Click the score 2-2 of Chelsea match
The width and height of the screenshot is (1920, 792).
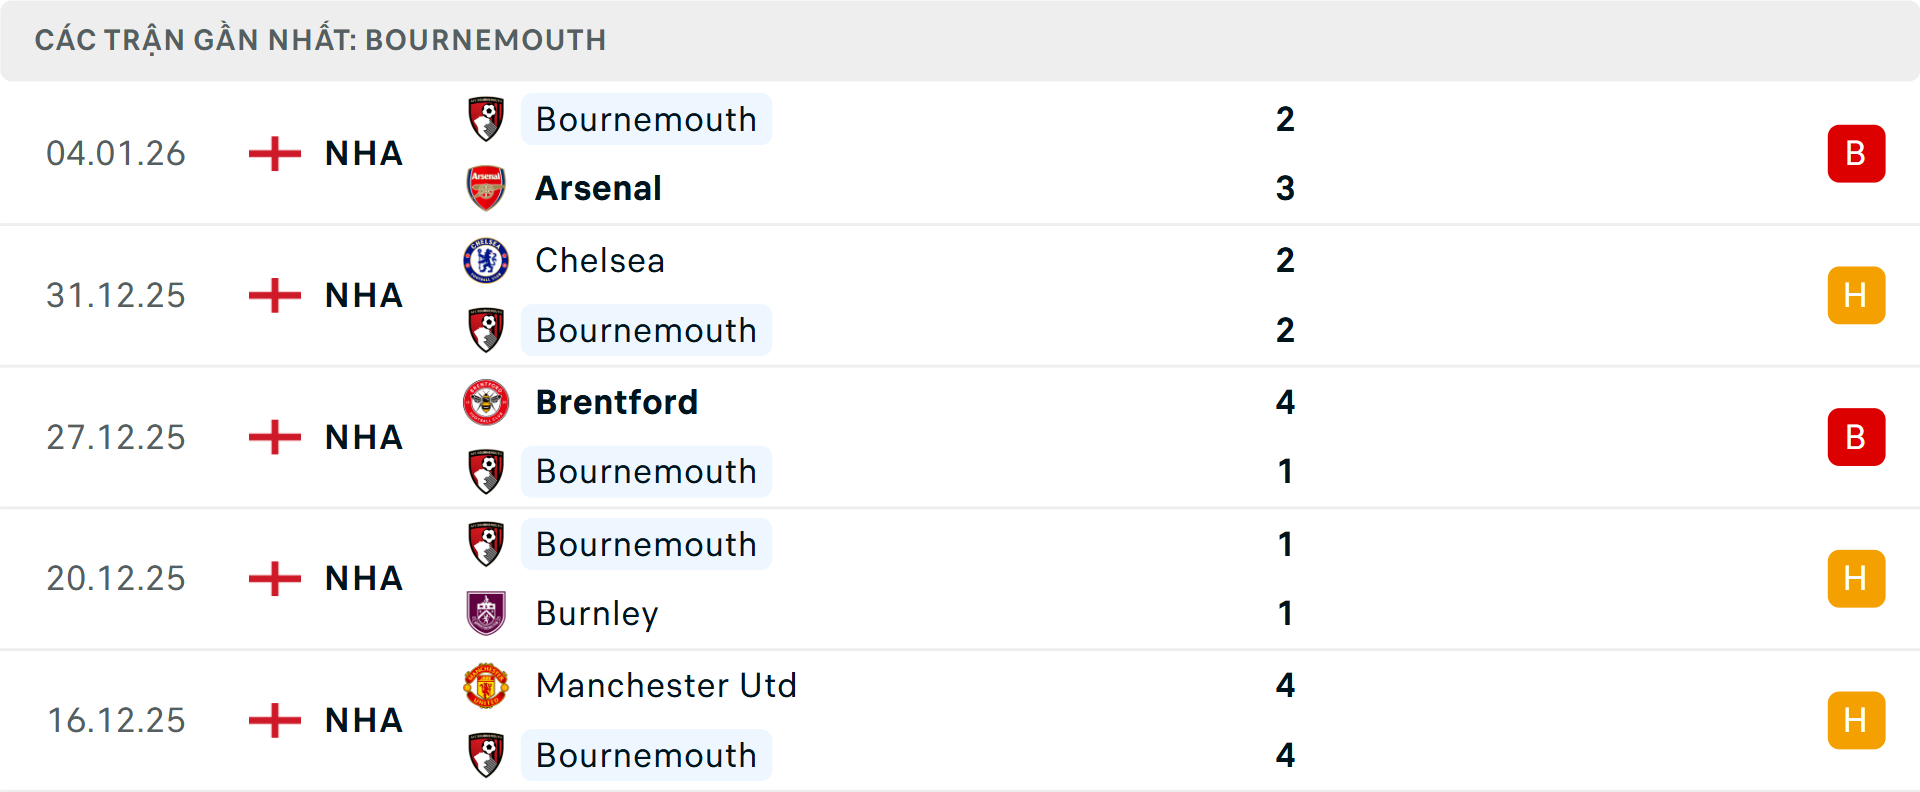[x=1287, y=295]
